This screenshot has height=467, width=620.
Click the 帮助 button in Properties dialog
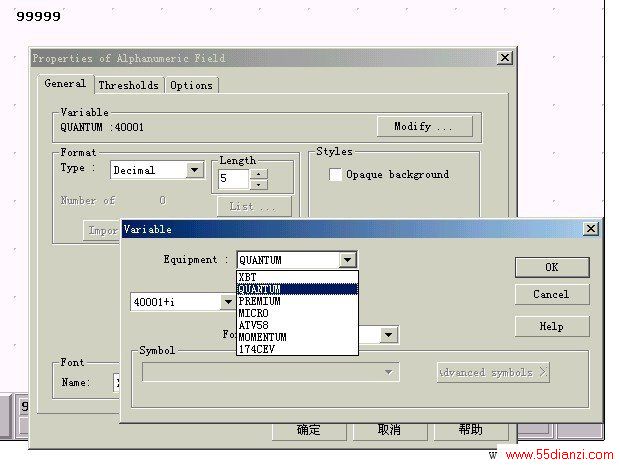point(471,431)
